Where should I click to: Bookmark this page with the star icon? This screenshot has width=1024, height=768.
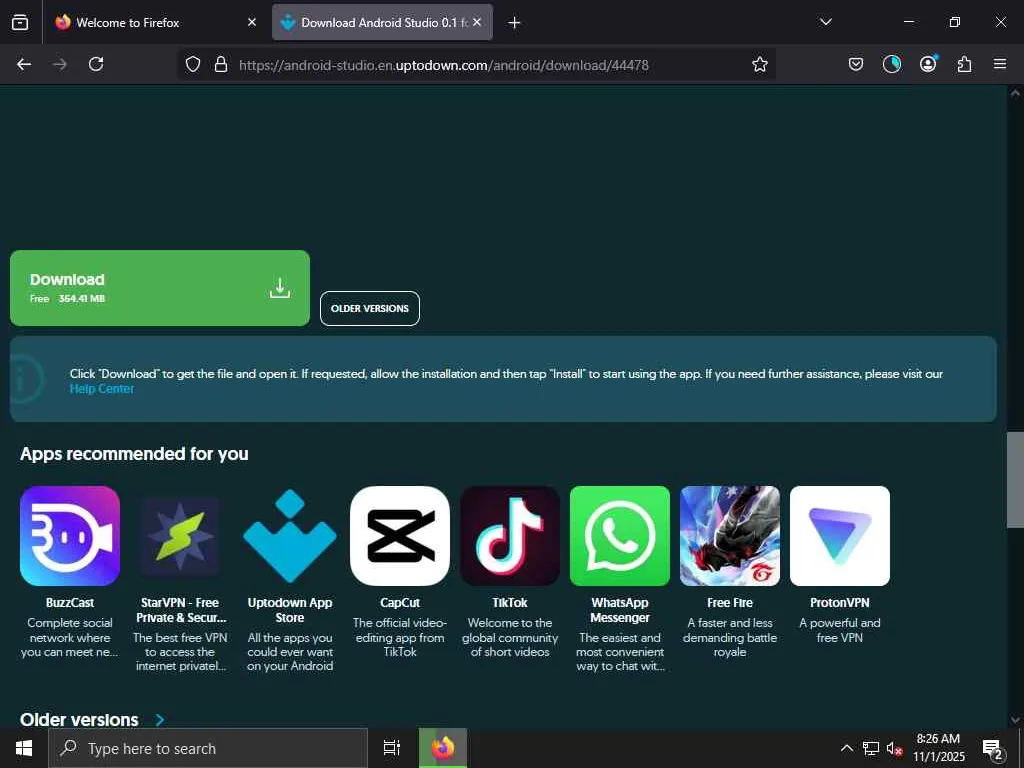(760, 64)
